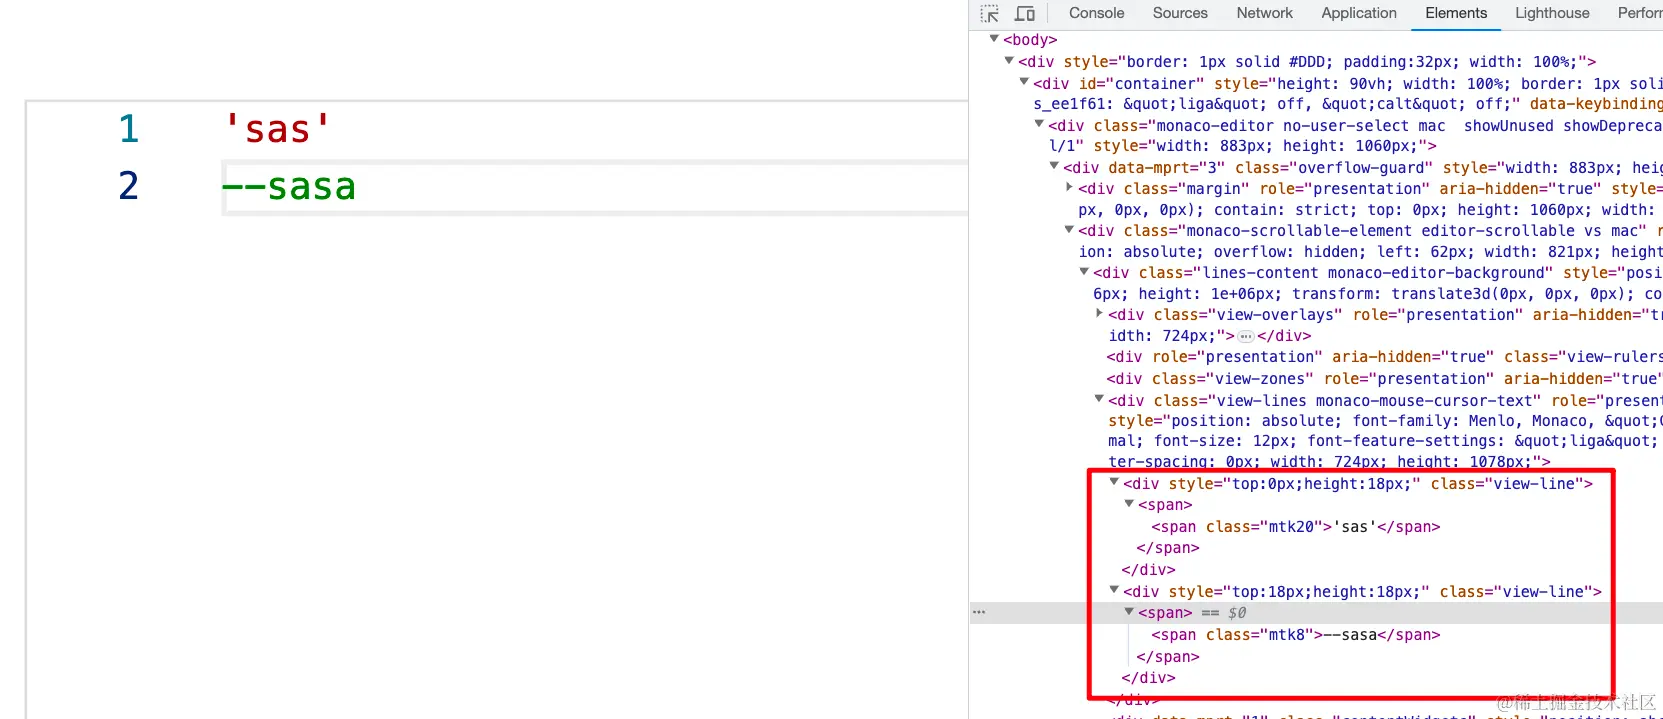Switch to the Sources tab

point(1180,13)
